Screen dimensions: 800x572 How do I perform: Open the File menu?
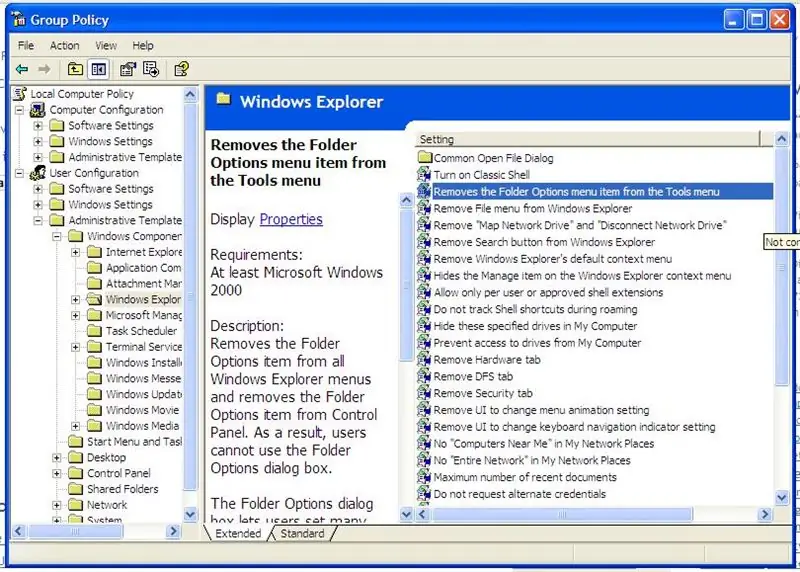[26, 45]
